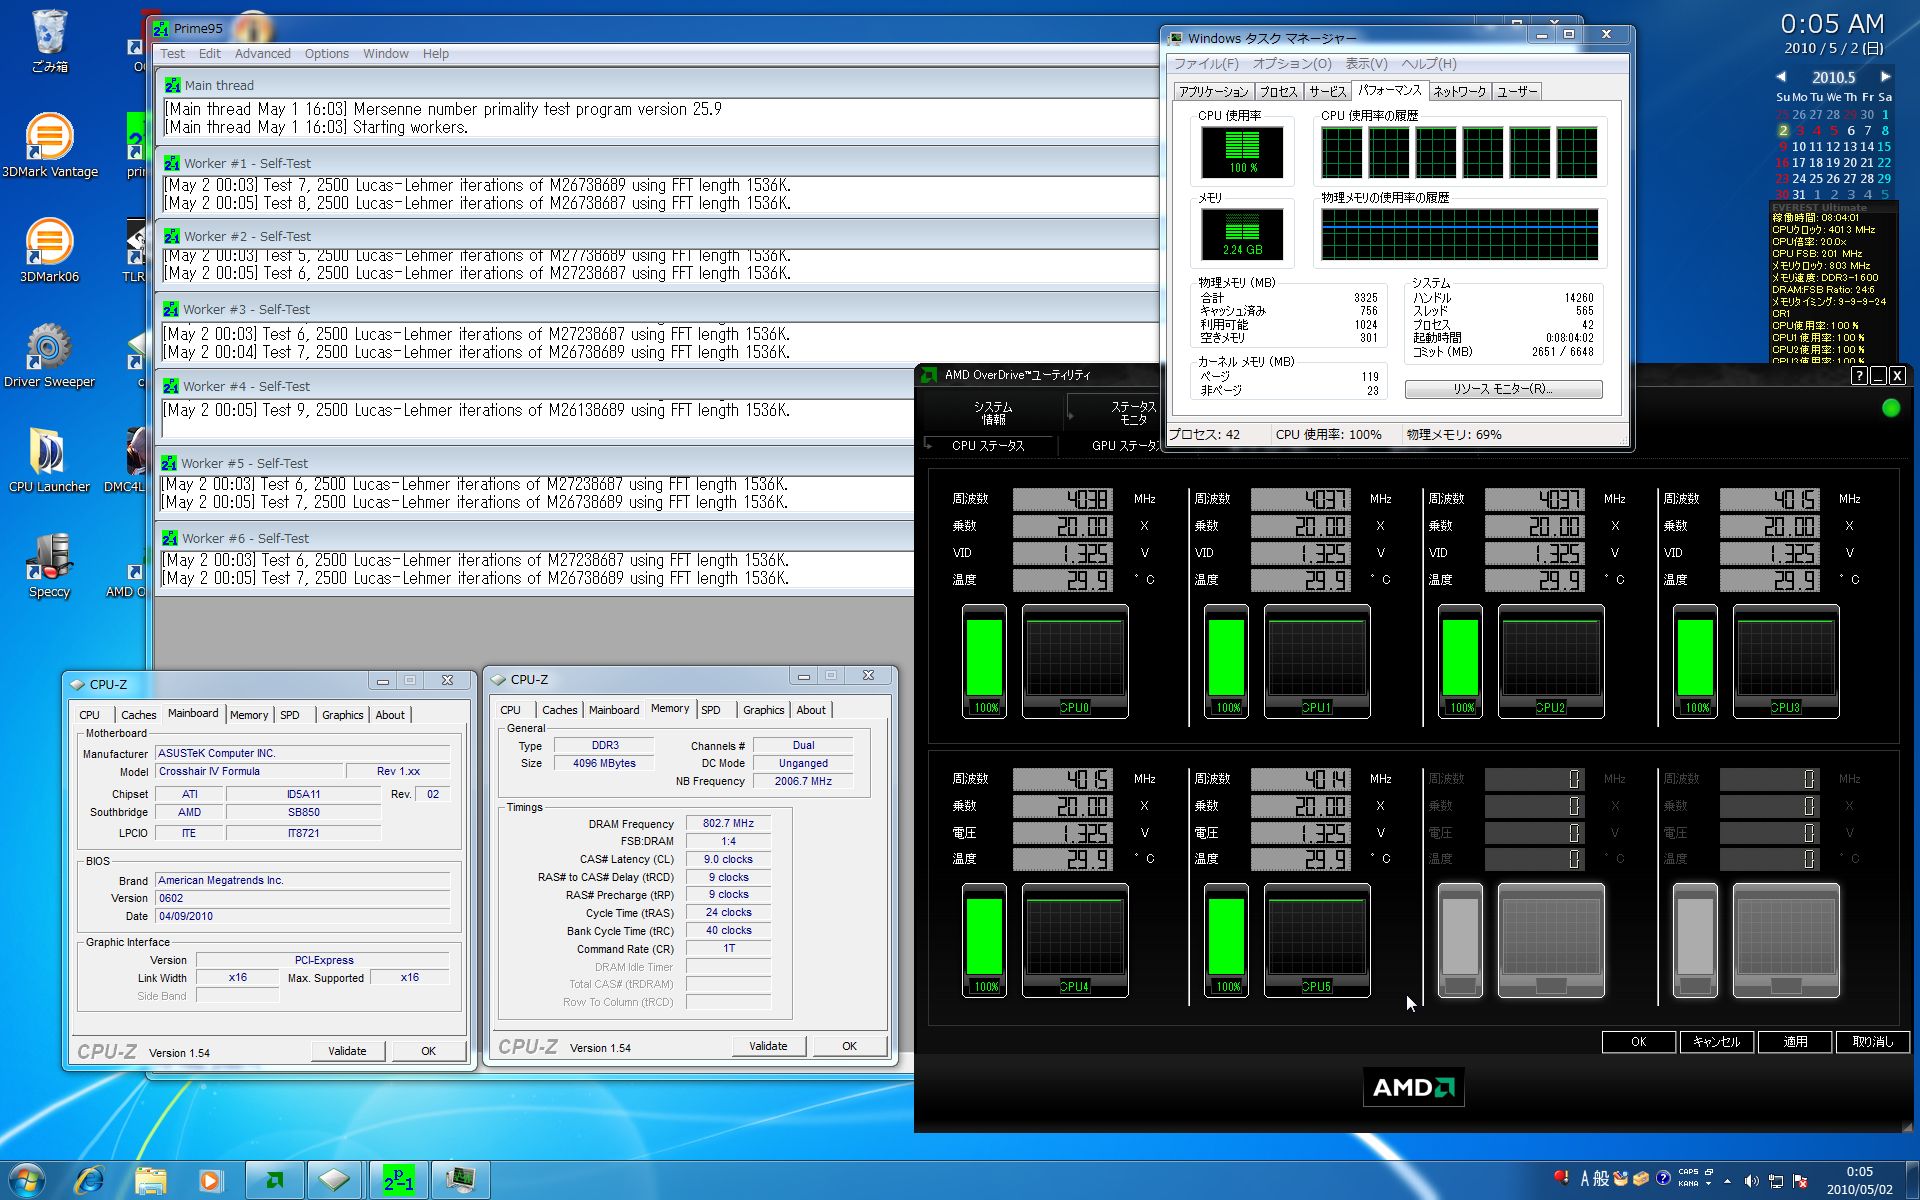Open the Advanced menu in Prime95
This screenshot has width=1920, height=1200.
coord(262,54)
